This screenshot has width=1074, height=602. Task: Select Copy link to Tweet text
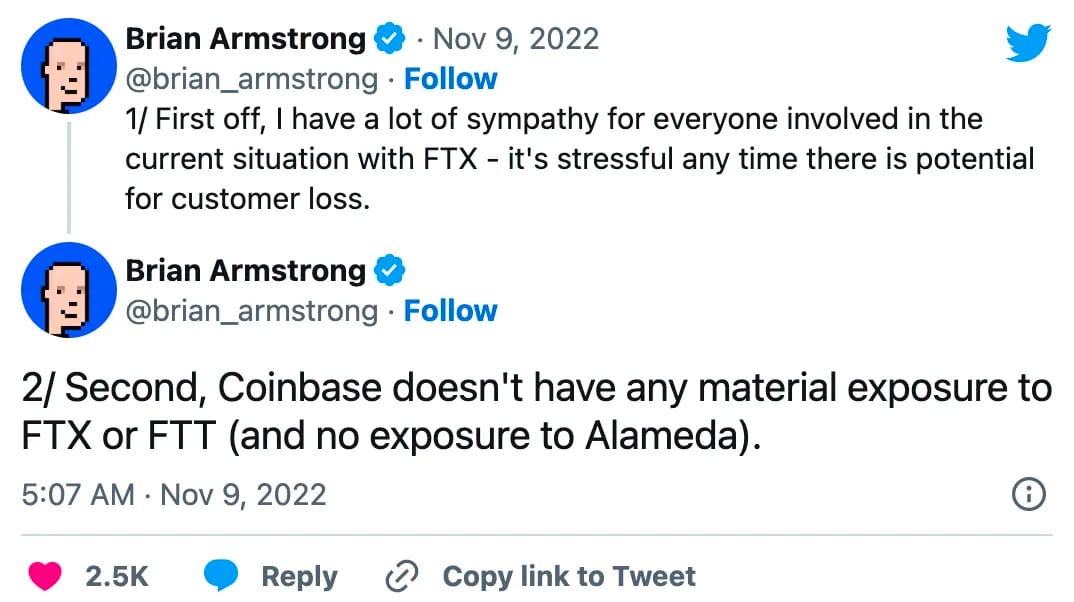coord(568,577)
